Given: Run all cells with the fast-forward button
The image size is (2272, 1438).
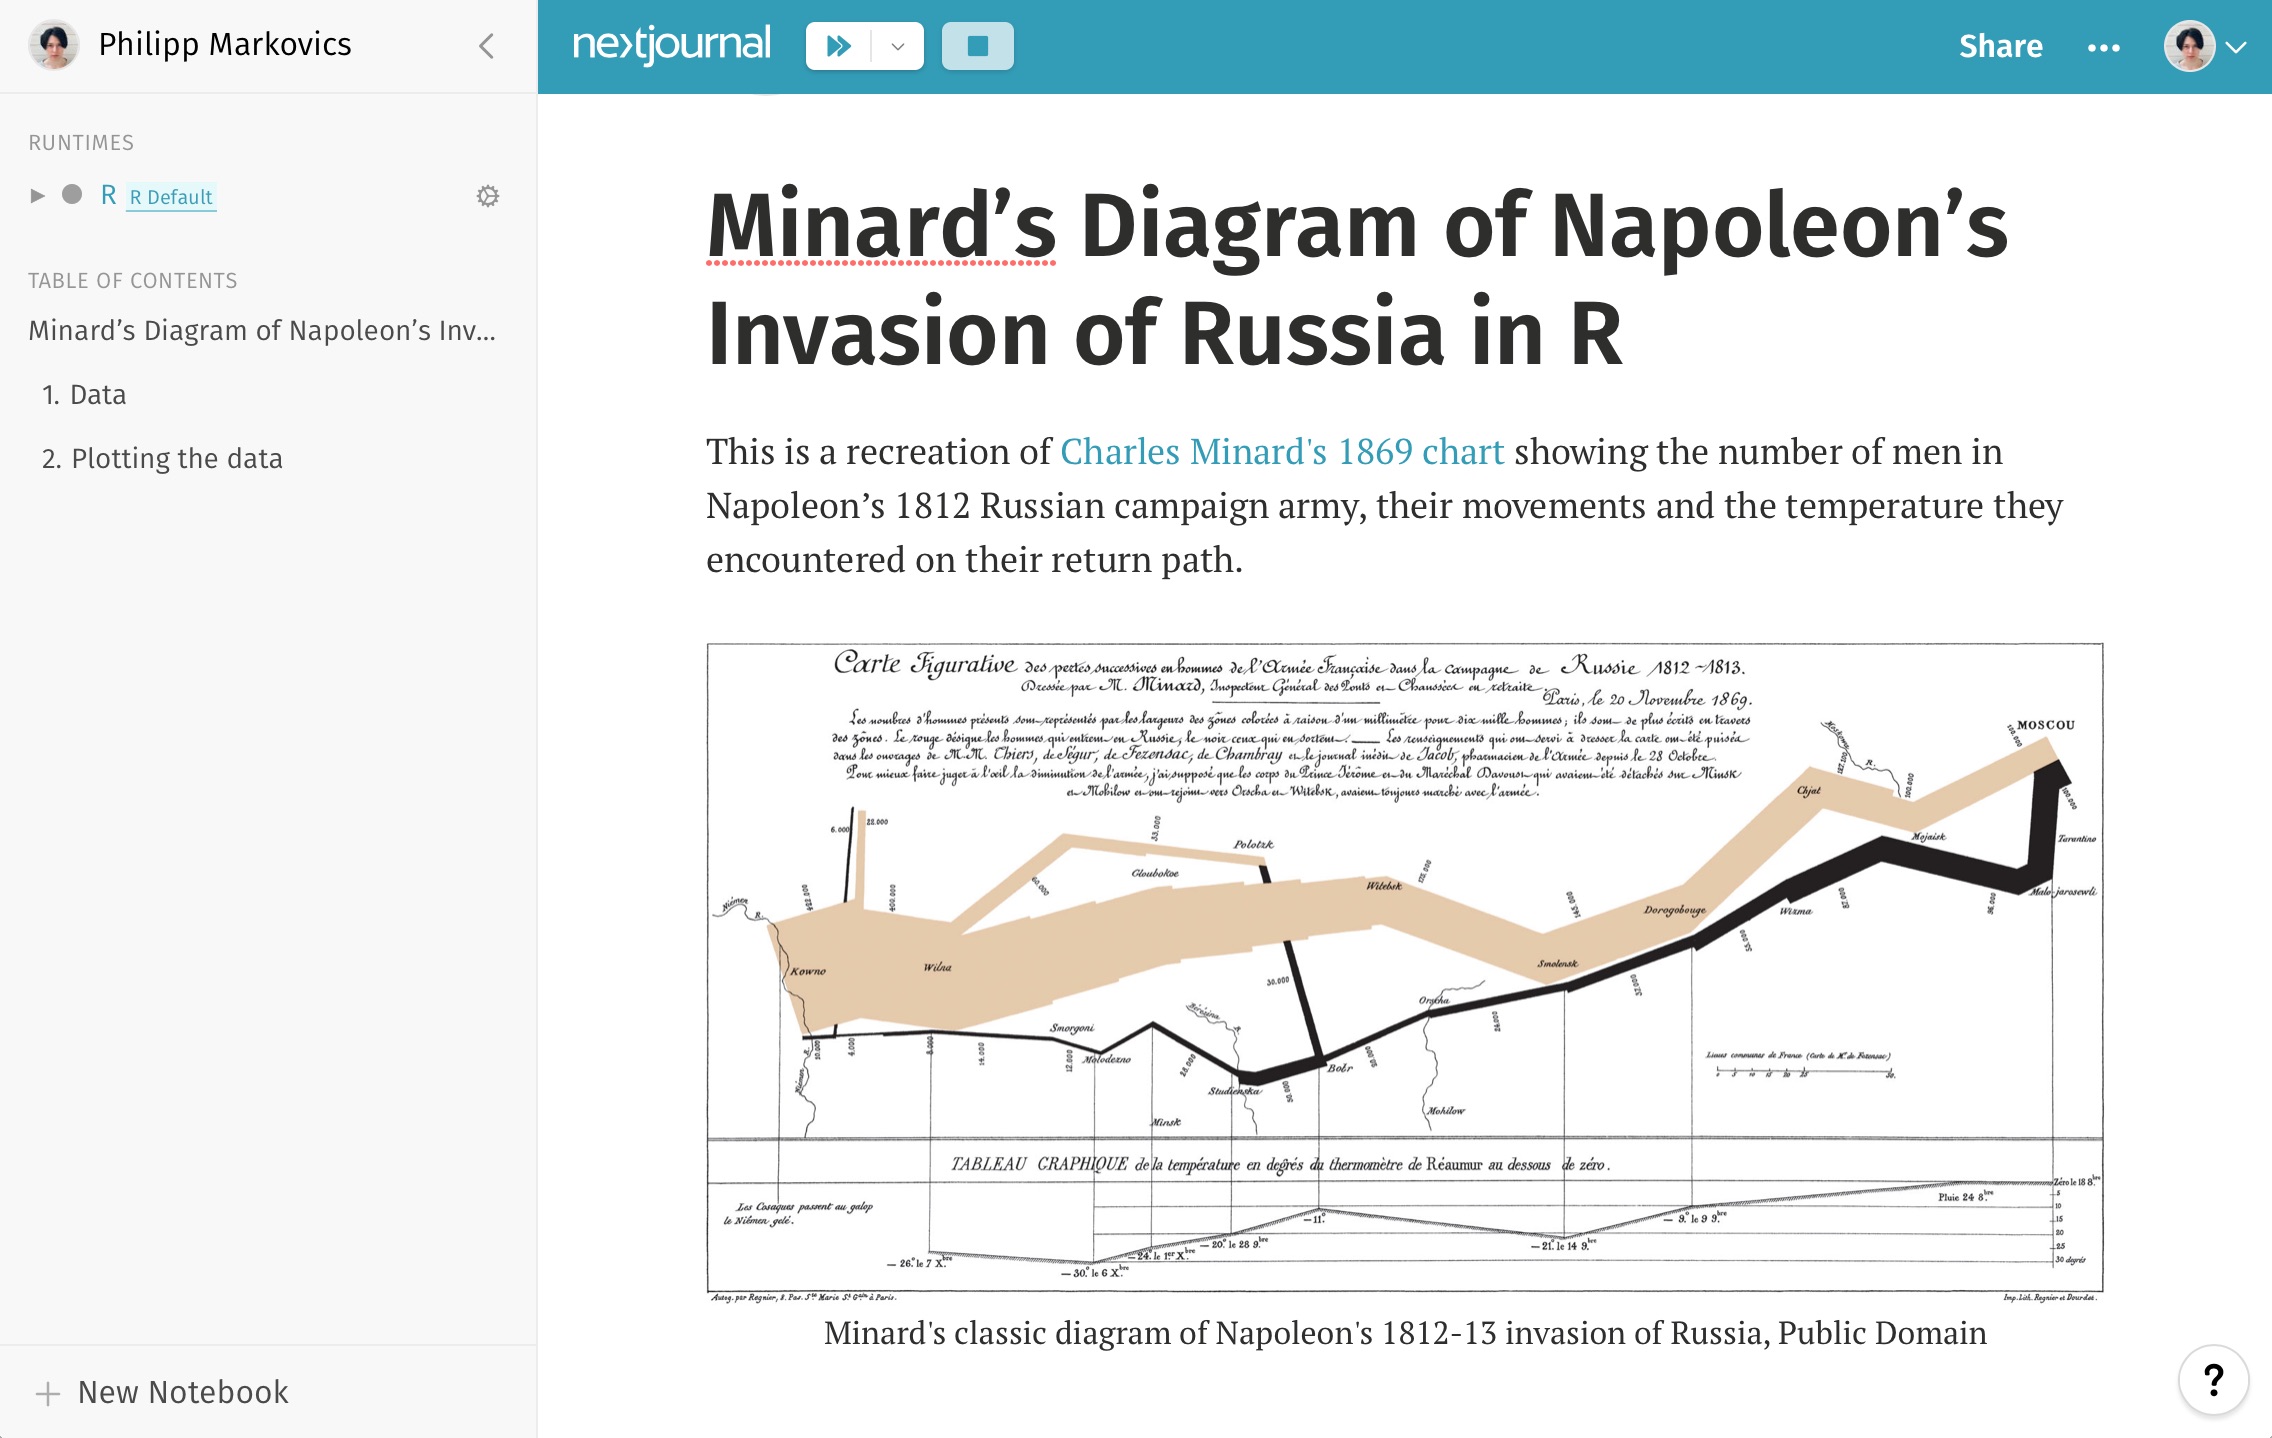Looking at the screenshot, I should click(838, 46).
